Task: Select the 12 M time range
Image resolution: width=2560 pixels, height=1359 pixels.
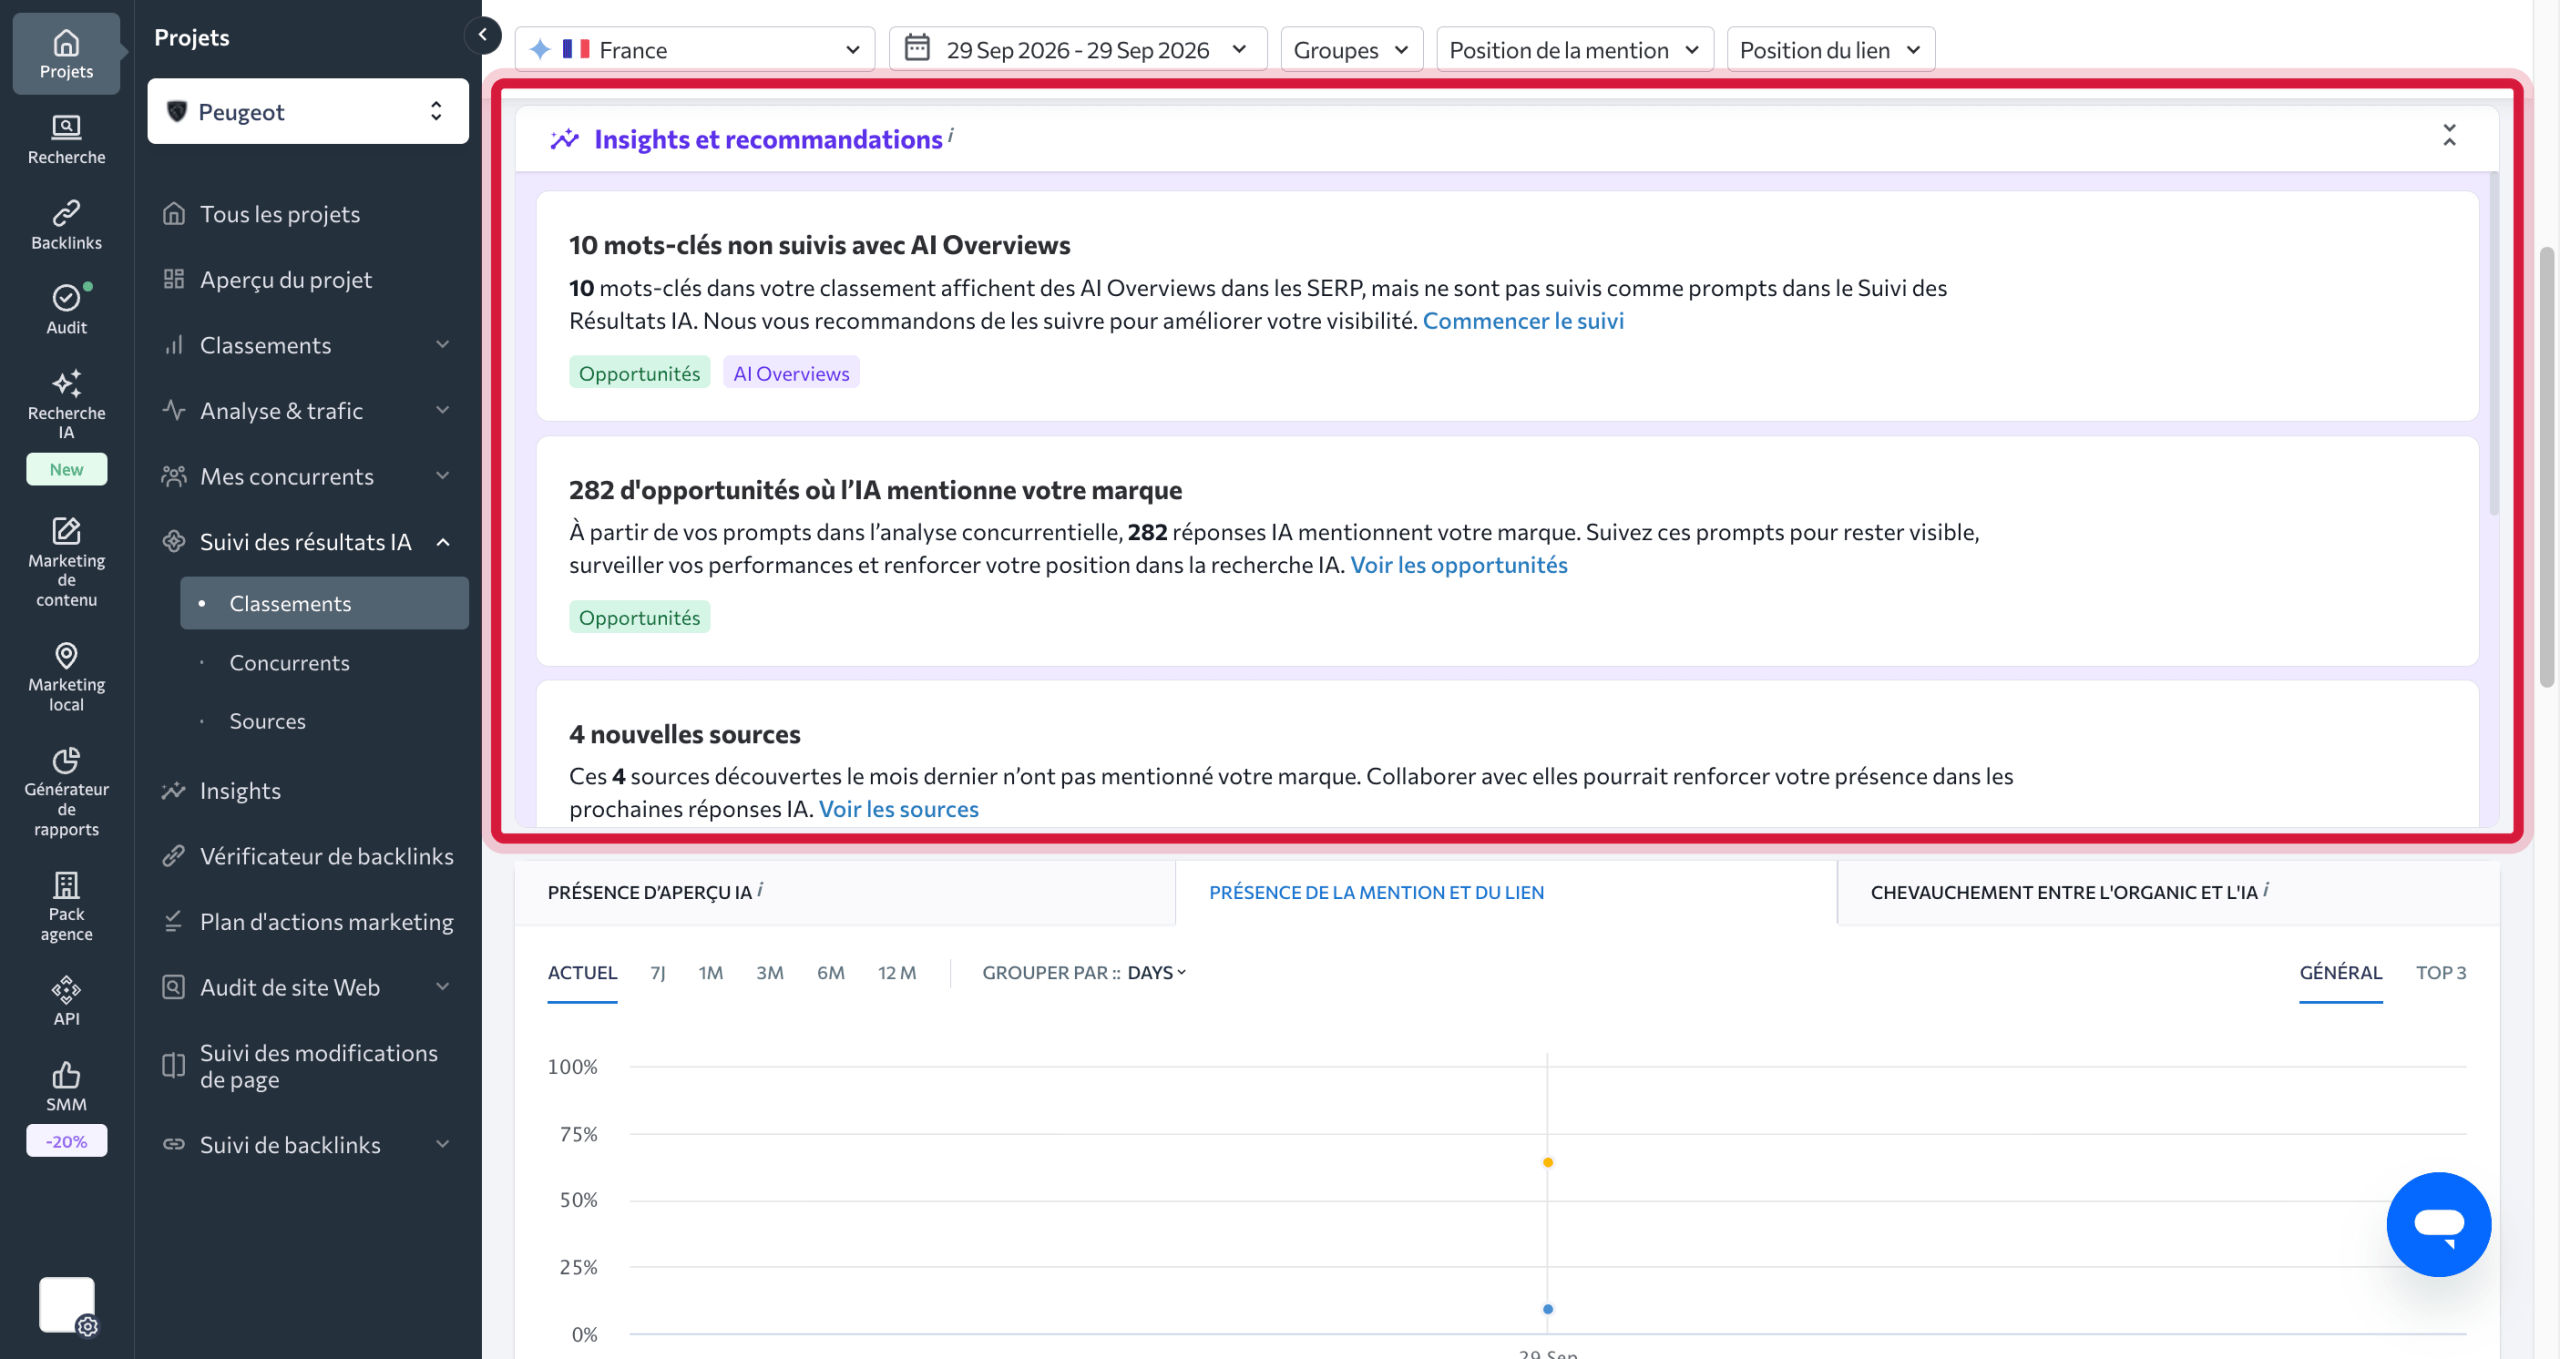Action: tap(897, 972)
